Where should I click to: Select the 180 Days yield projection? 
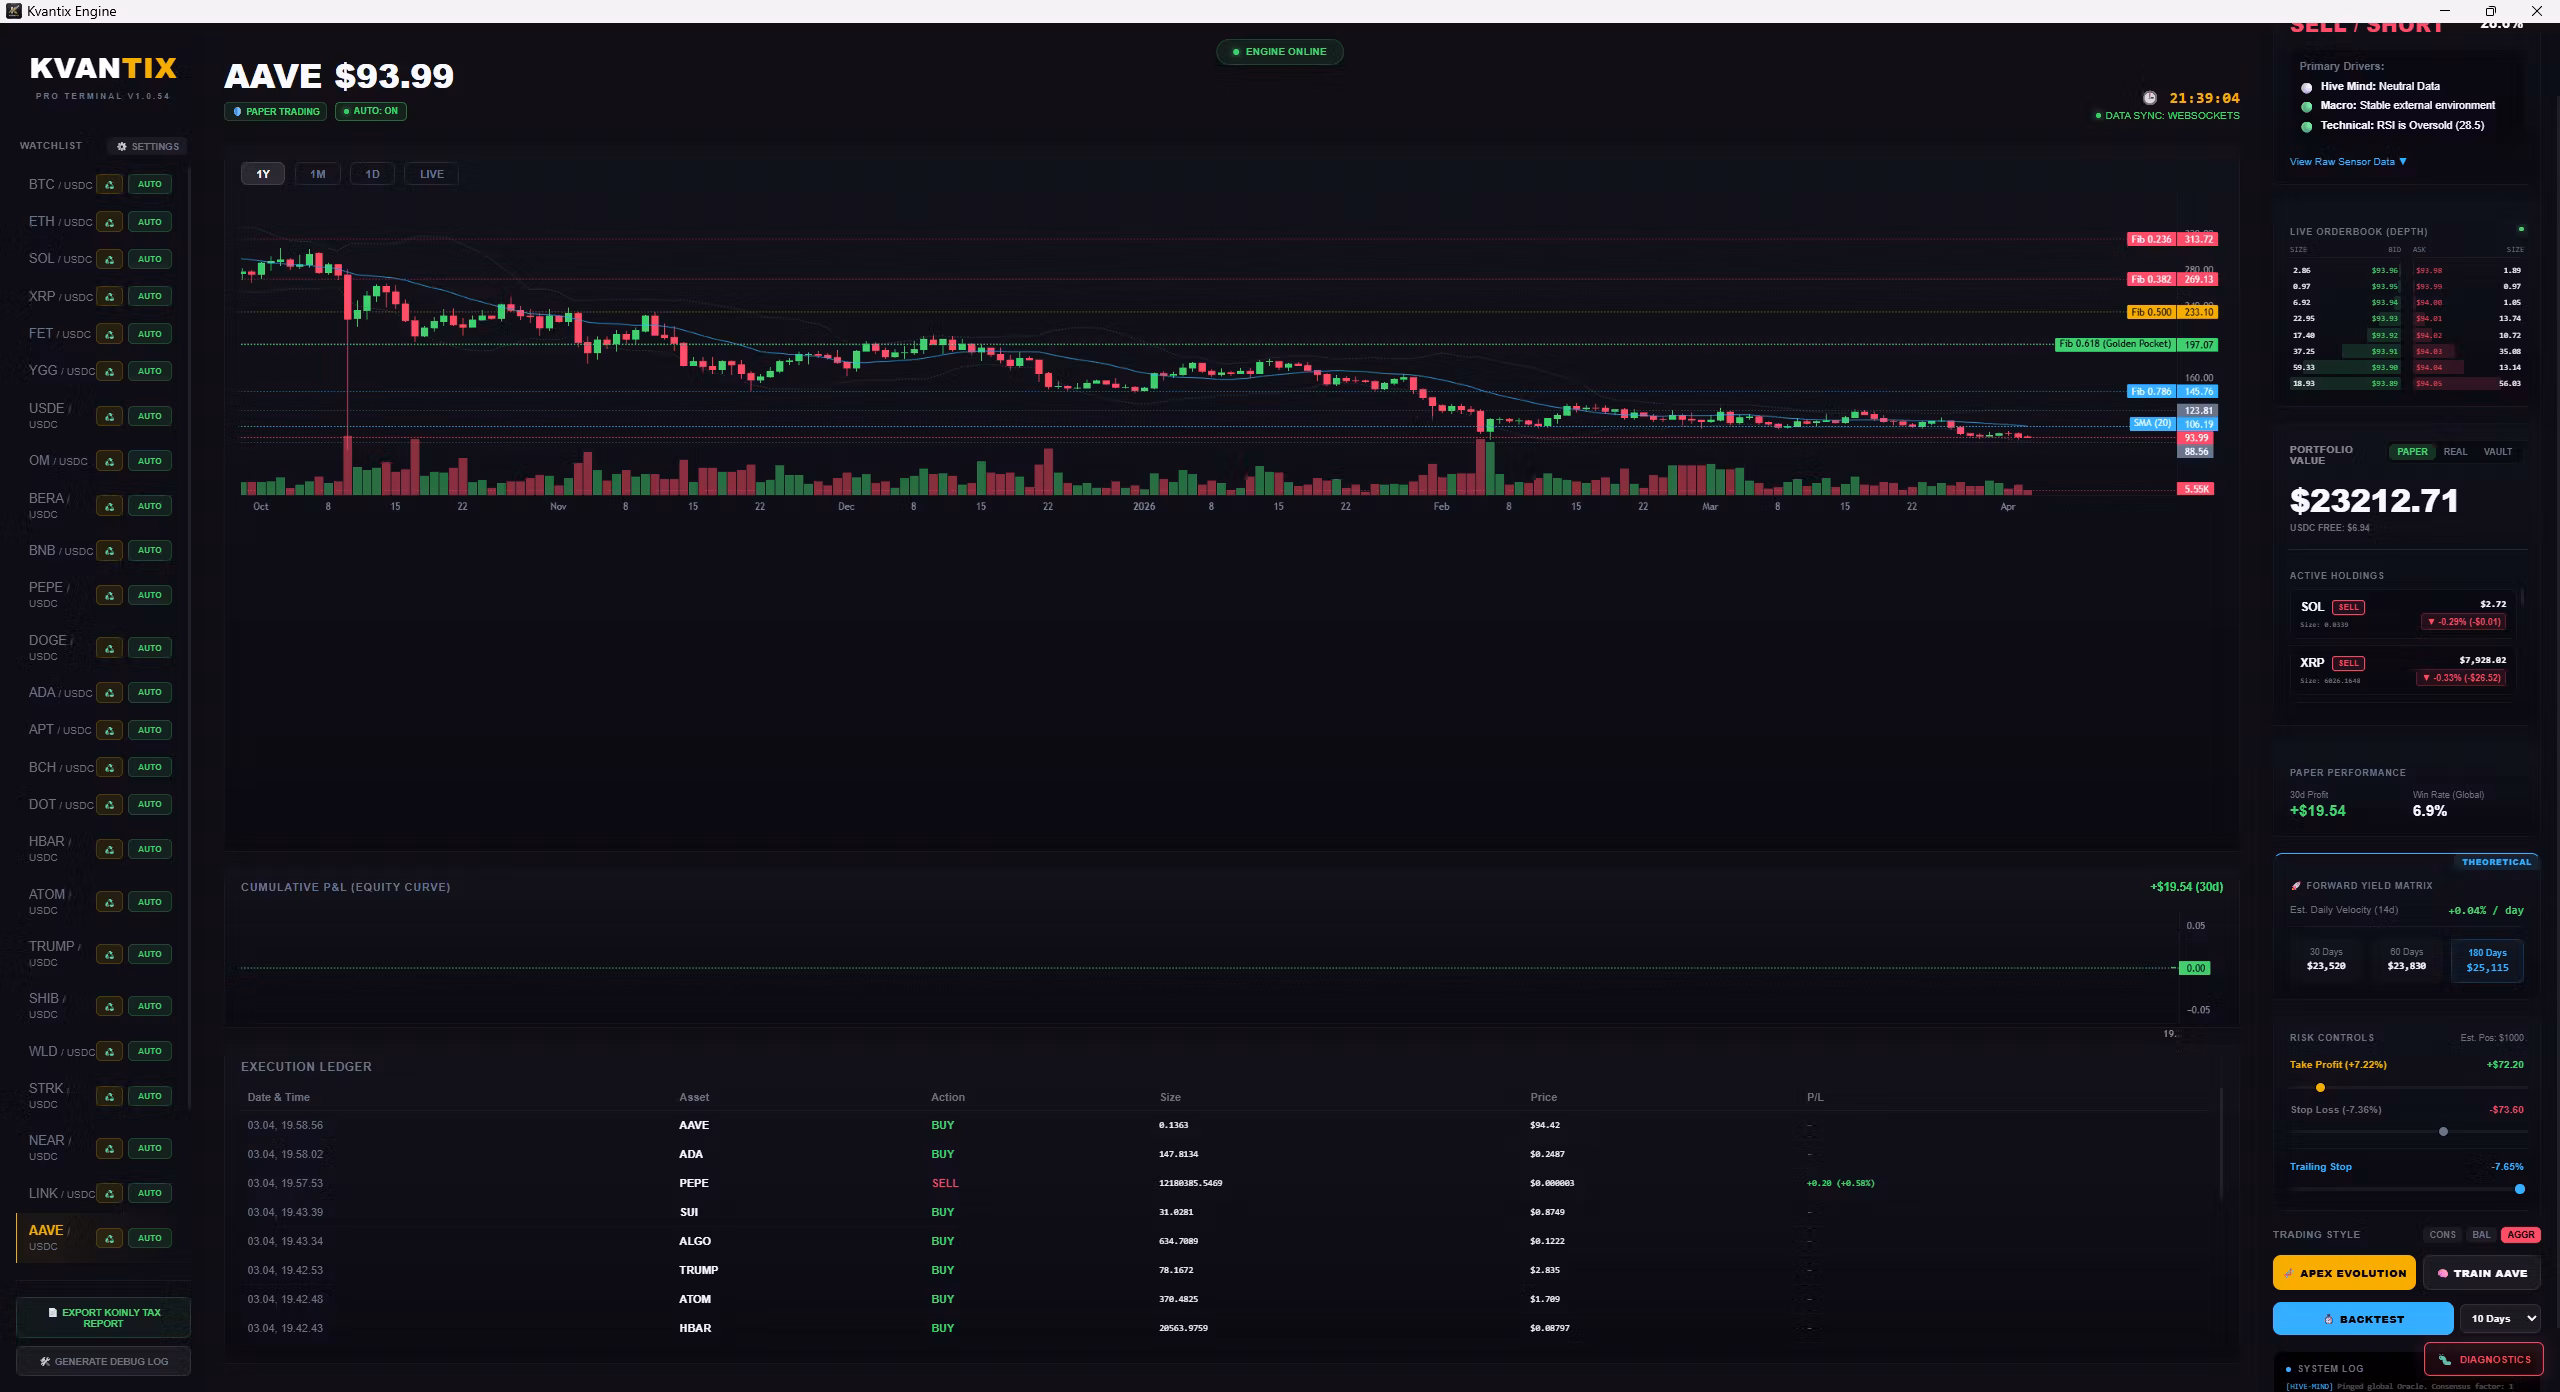pos(2487,960)
